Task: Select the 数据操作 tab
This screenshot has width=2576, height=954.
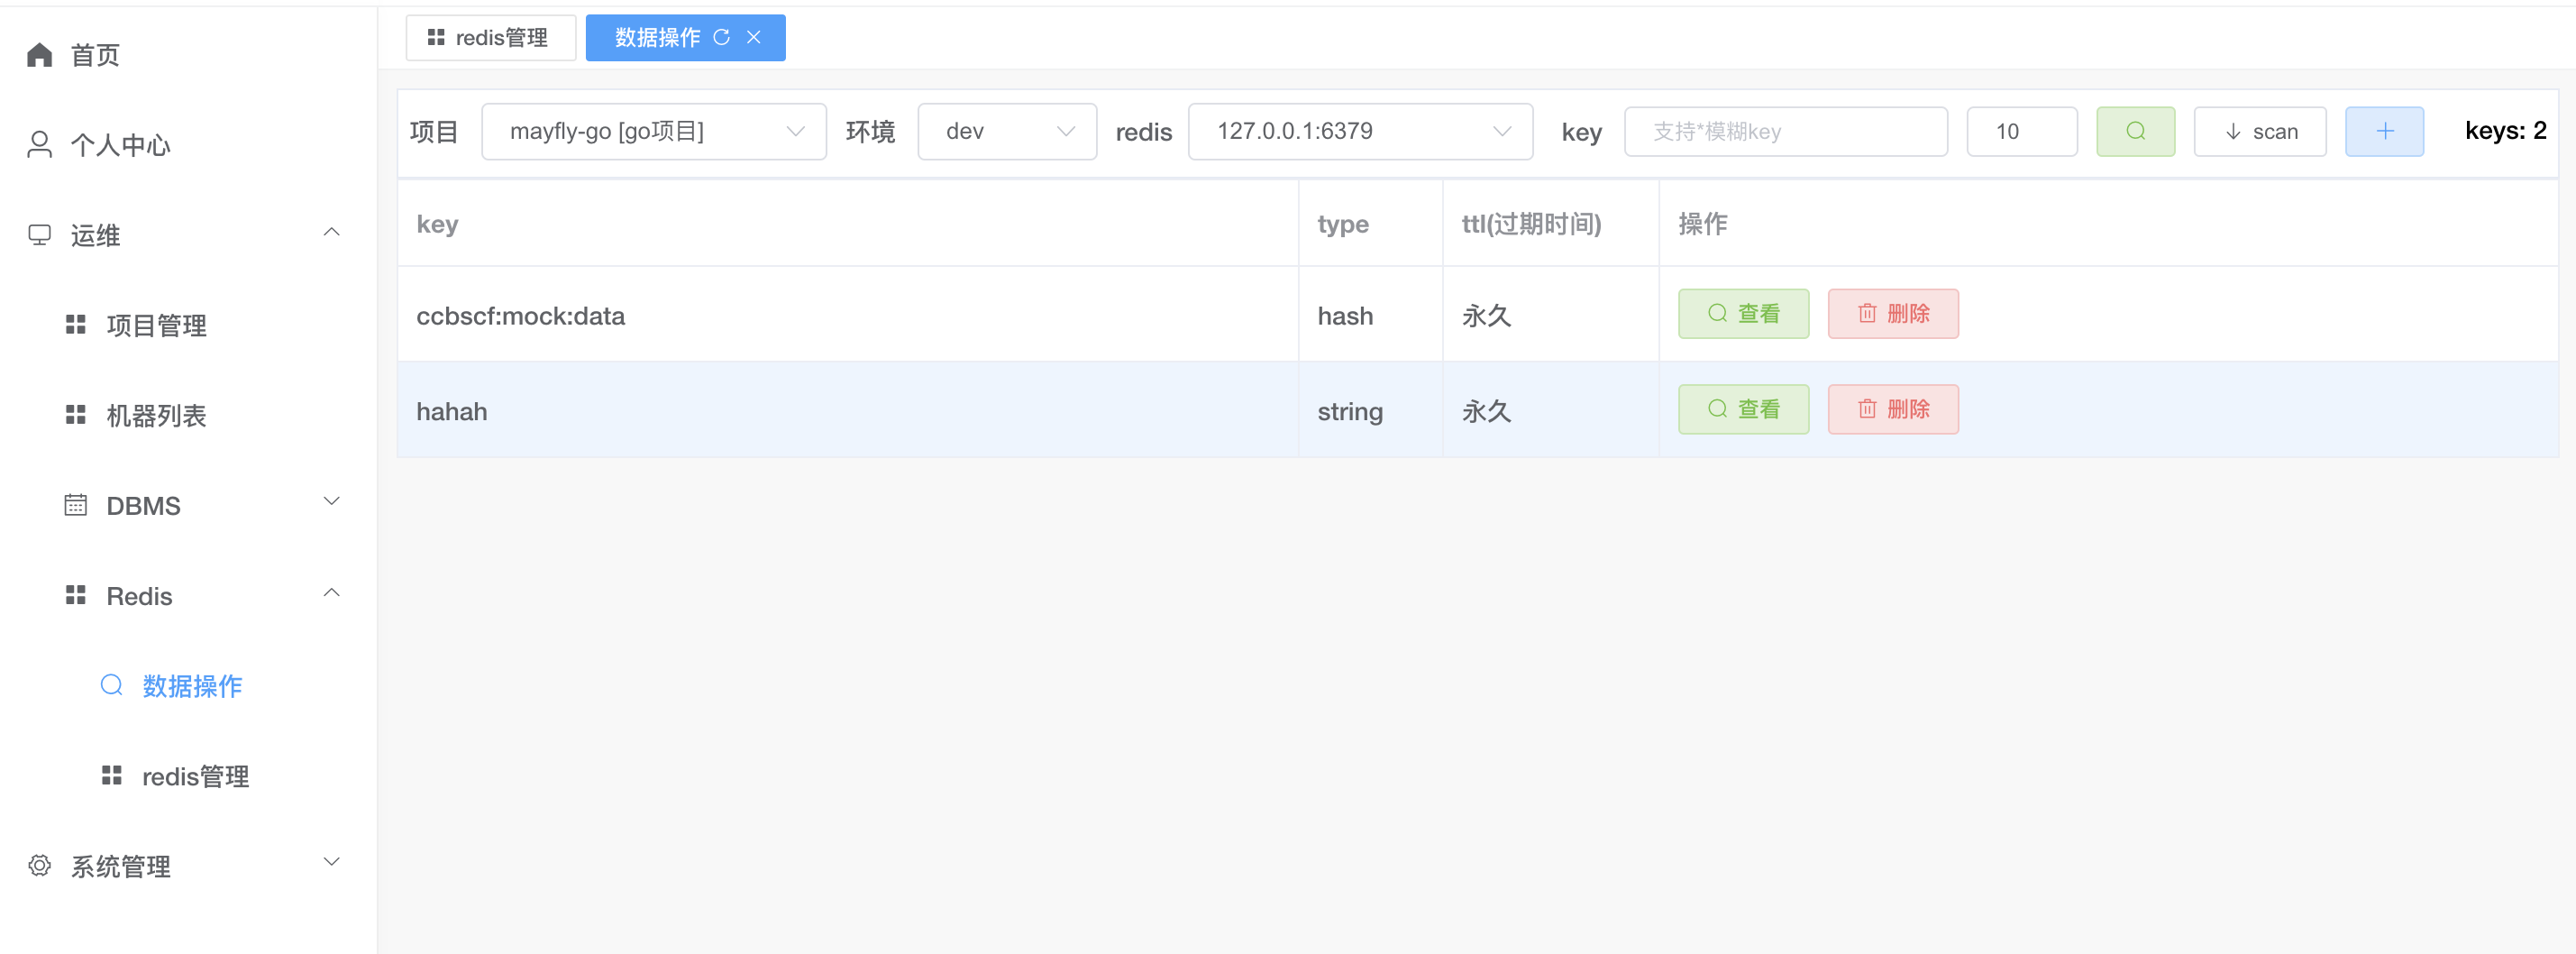Action: pyautogui.click(x=685, y=37)
